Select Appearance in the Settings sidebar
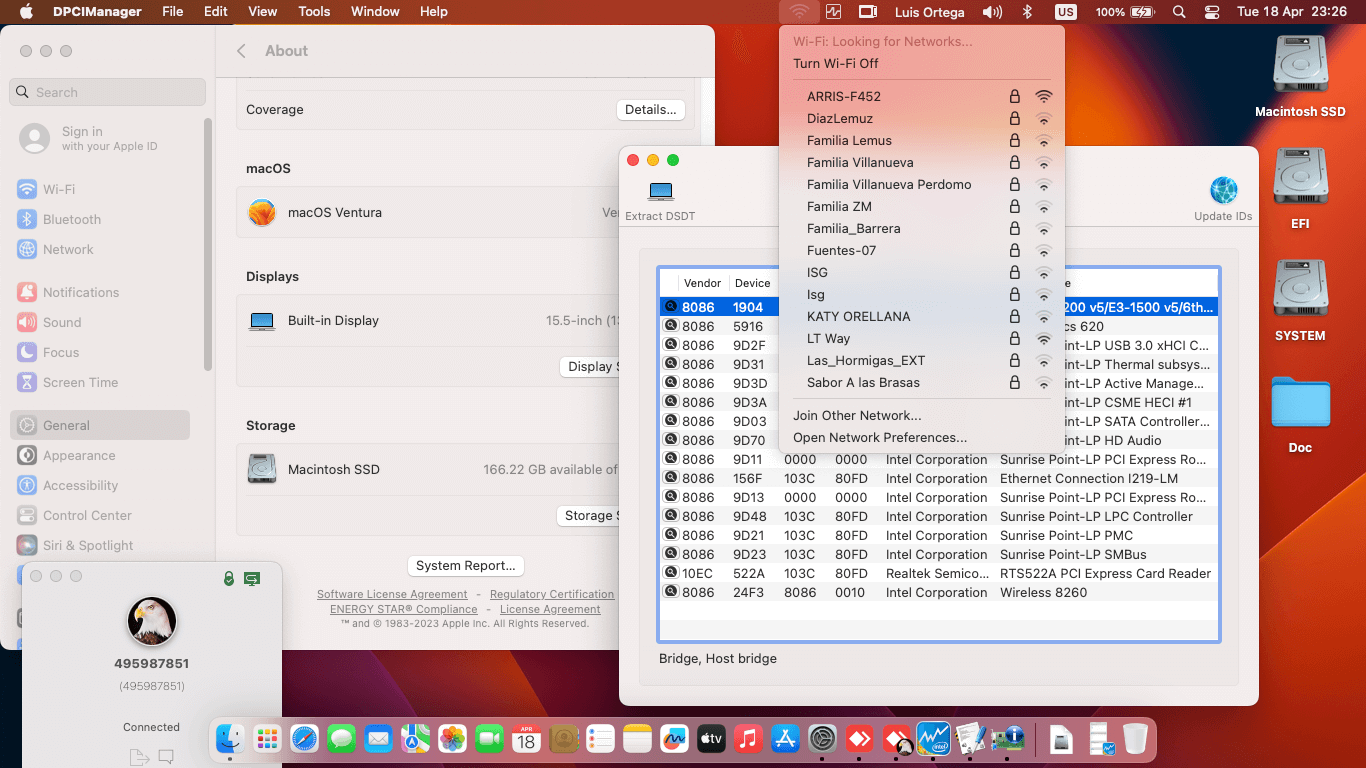1366x768 pixels. tap(100, 455)
